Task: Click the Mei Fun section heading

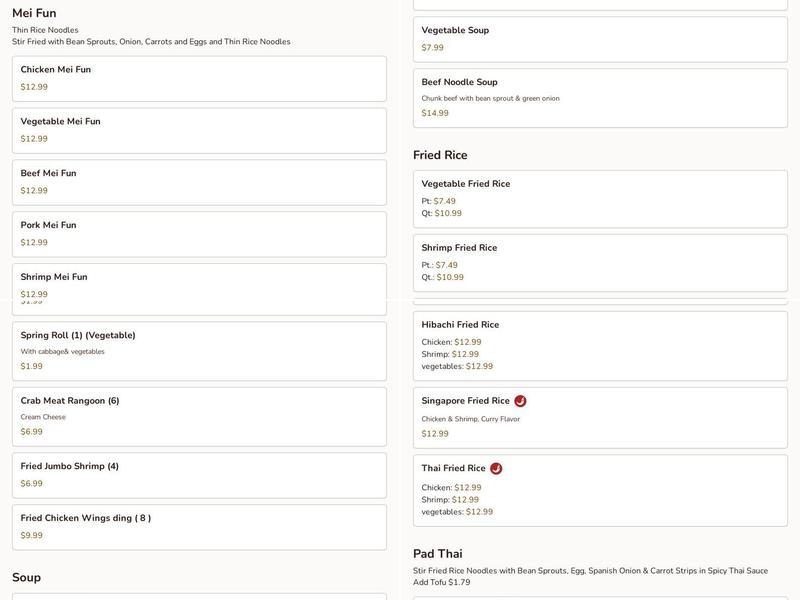Action: (34, 13)
